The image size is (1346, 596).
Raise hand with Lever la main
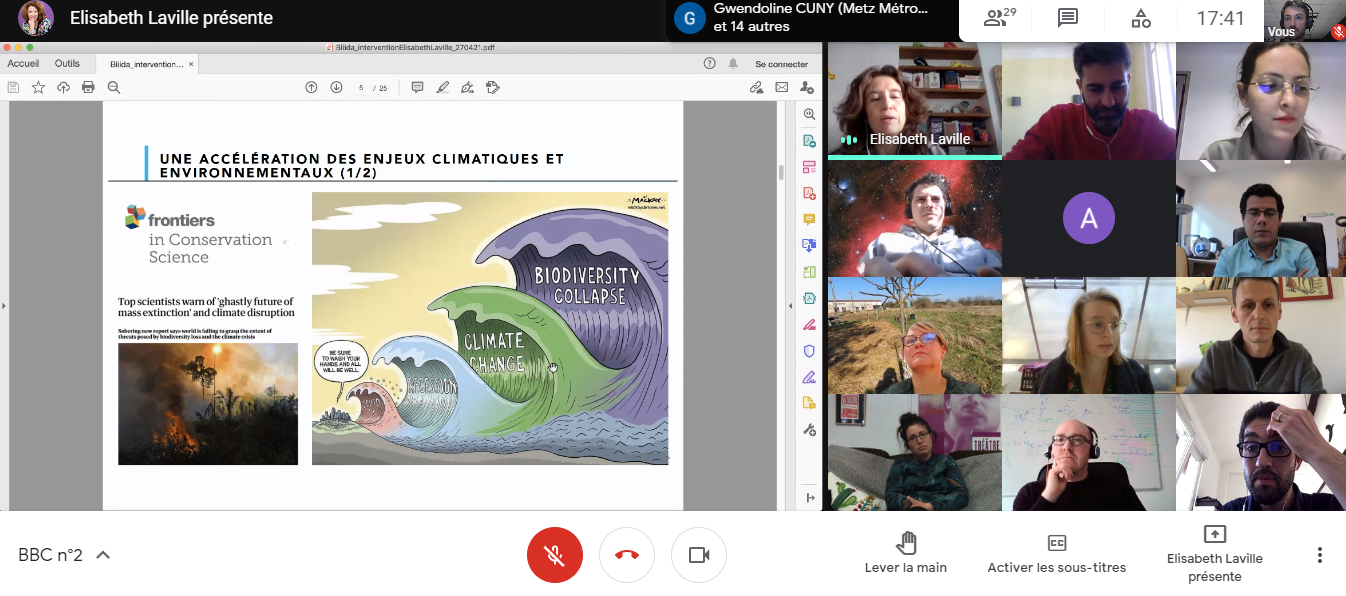click(906, 553)
